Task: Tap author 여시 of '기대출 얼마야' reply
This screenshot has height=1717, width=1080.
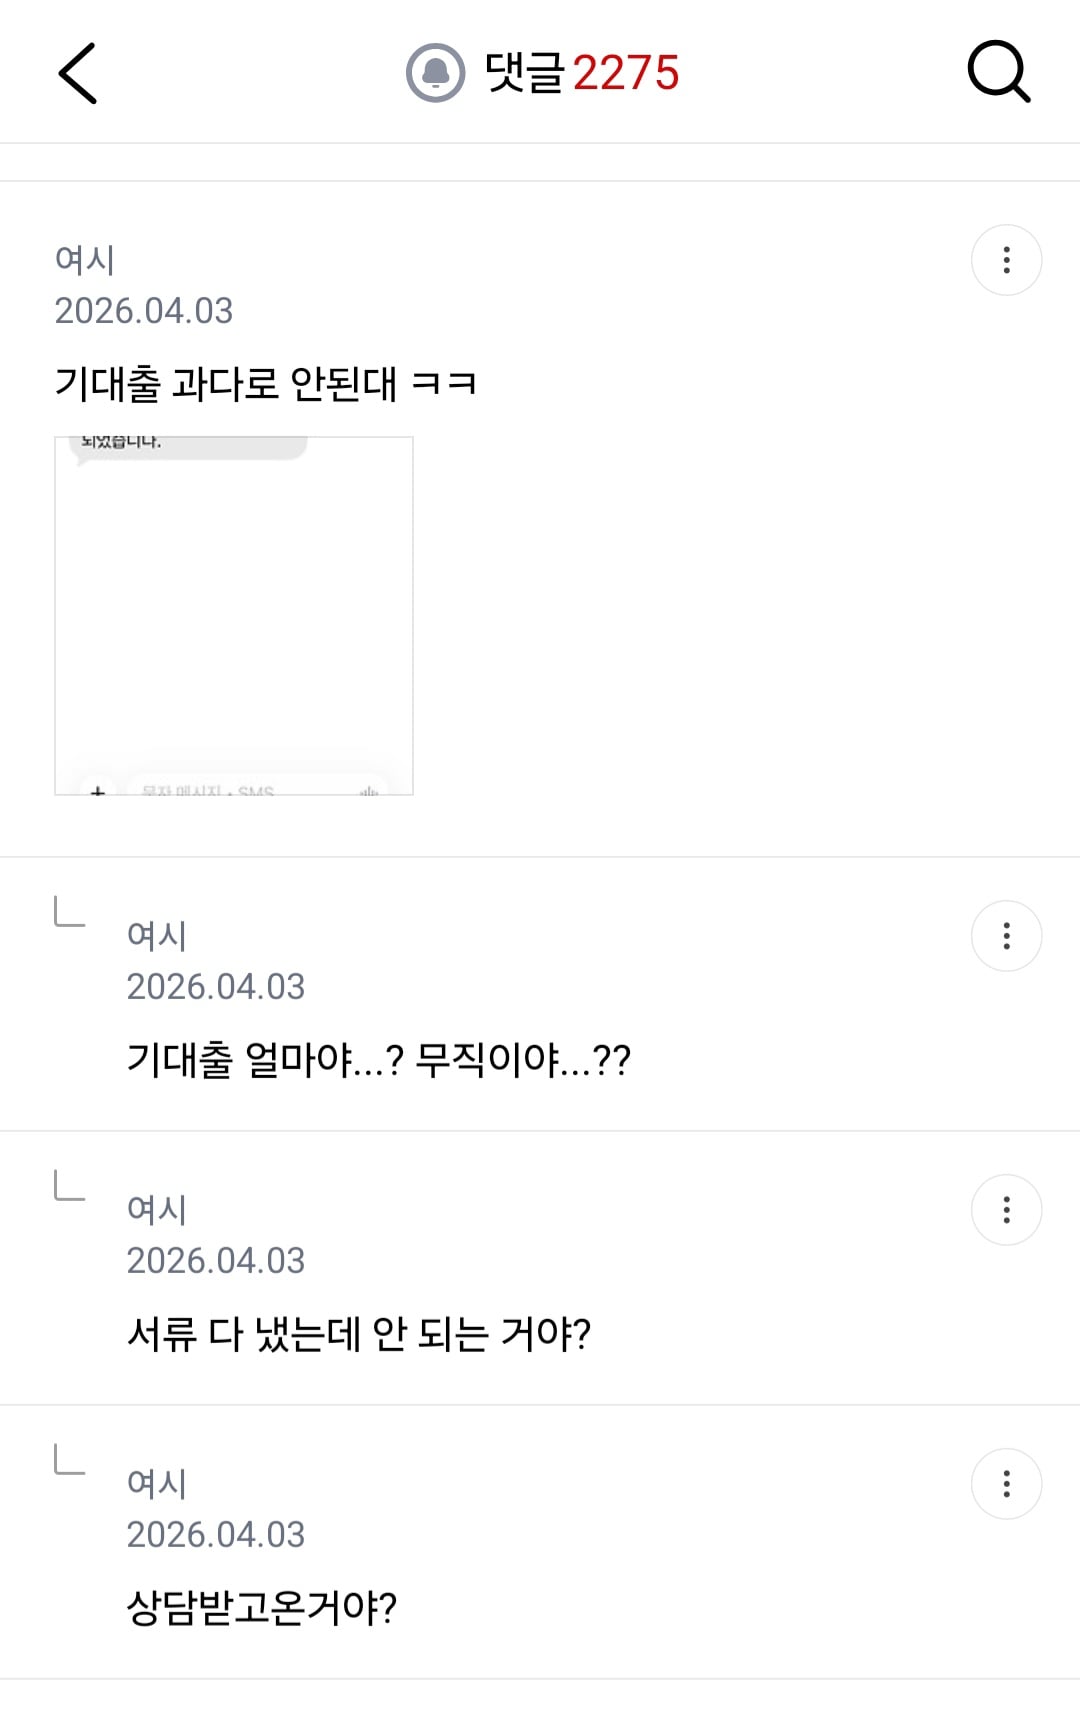Action: [x=157, y=936]
